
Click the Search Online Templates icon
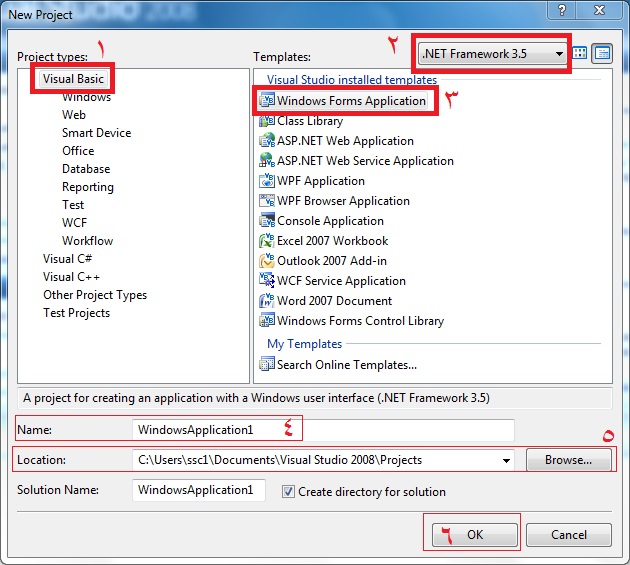point(267,364)
